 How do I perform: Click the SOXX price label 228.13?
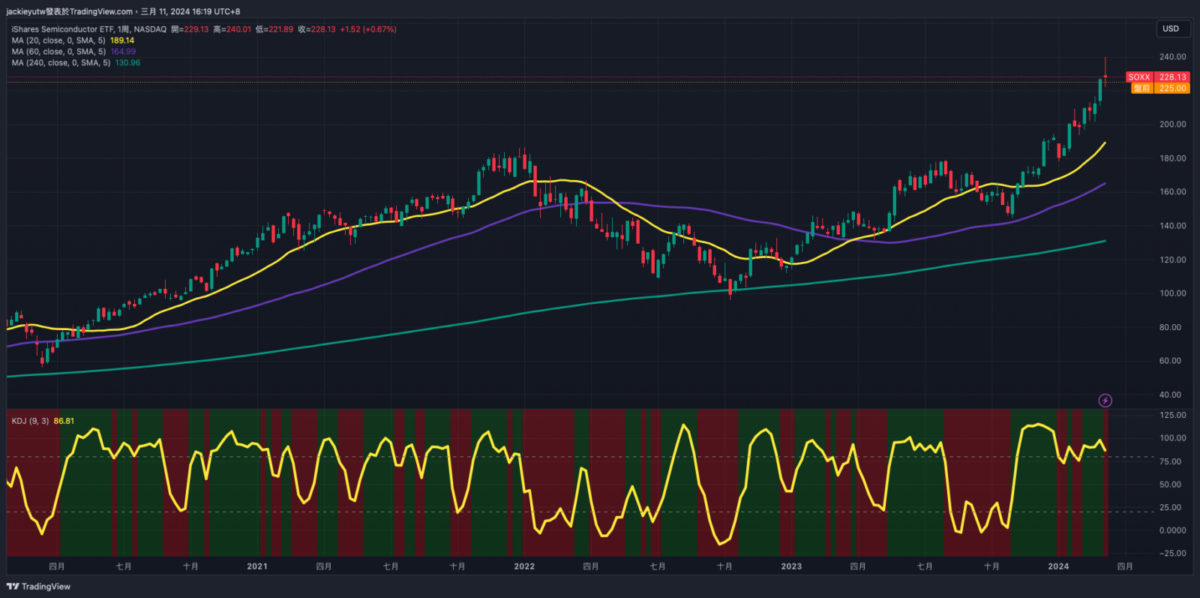point(1158,77)
